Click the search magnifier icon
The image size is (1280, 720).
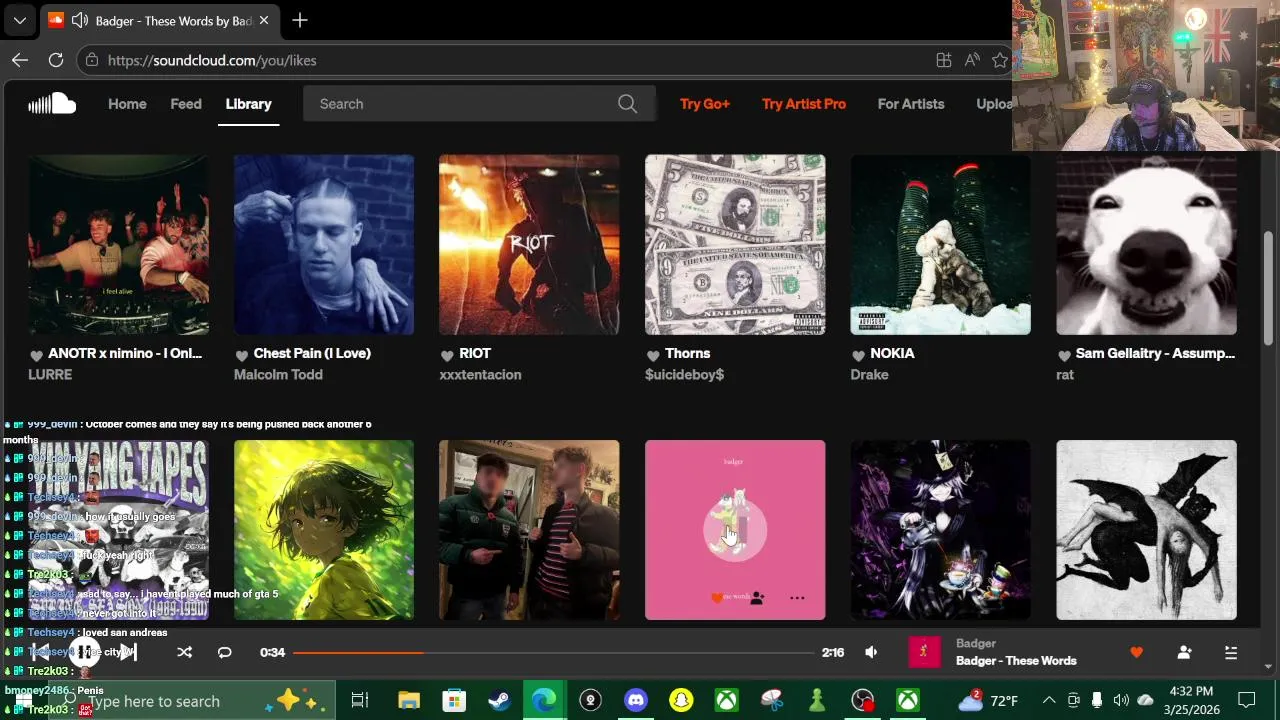click(x=627, y=104)
